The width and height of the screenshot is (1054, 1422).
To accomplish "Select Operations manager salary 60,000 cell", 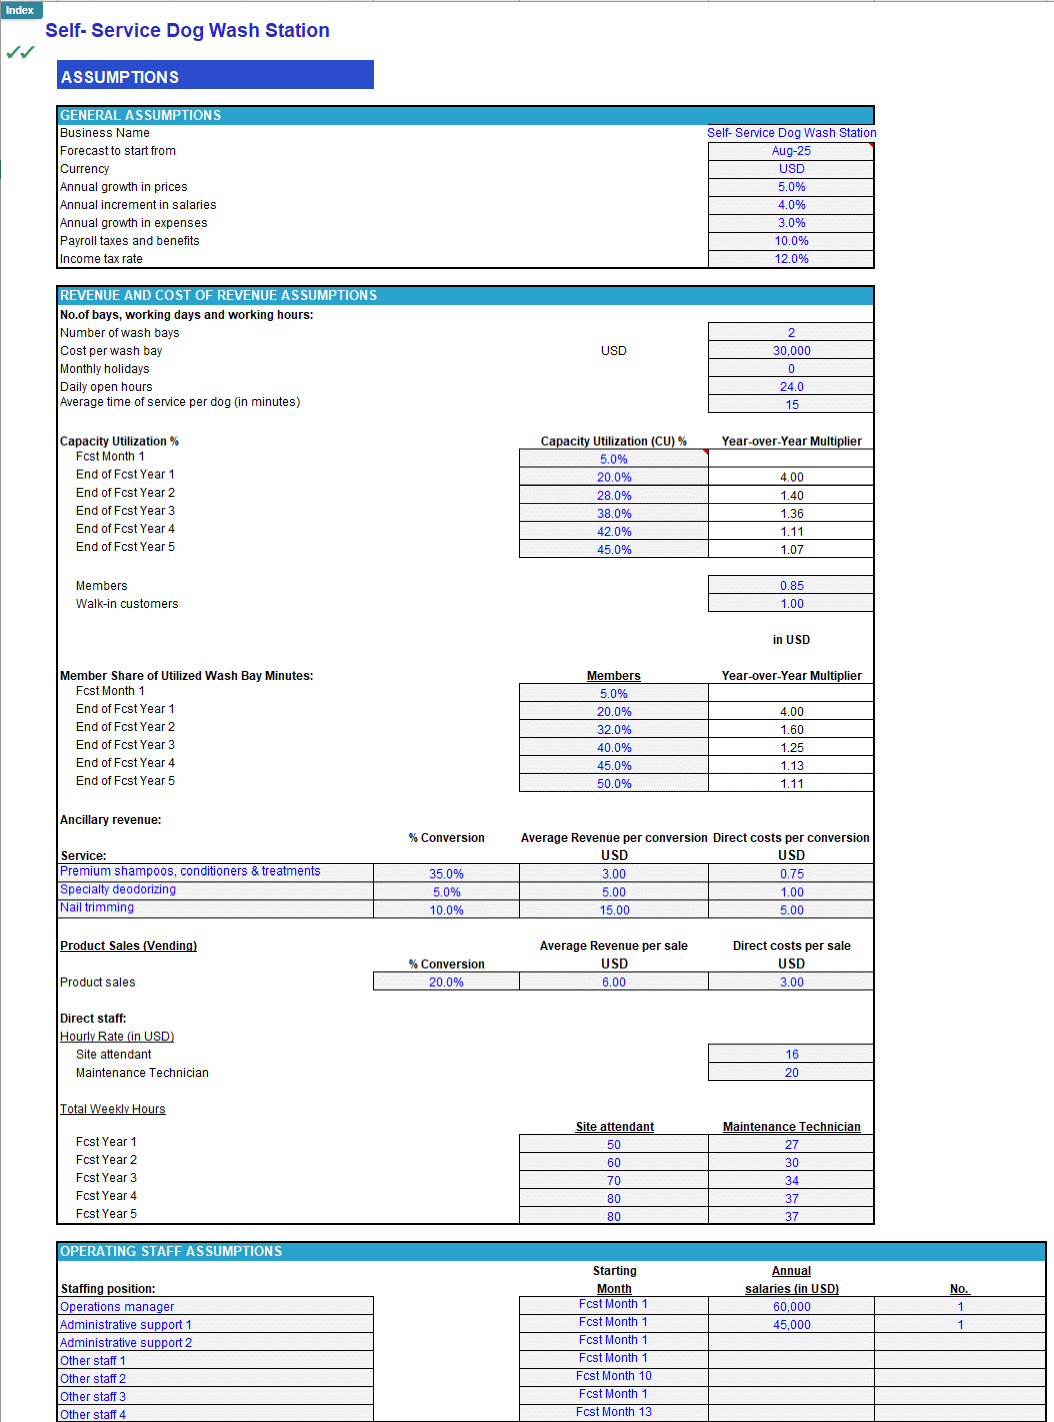I will pos(791,1306).
